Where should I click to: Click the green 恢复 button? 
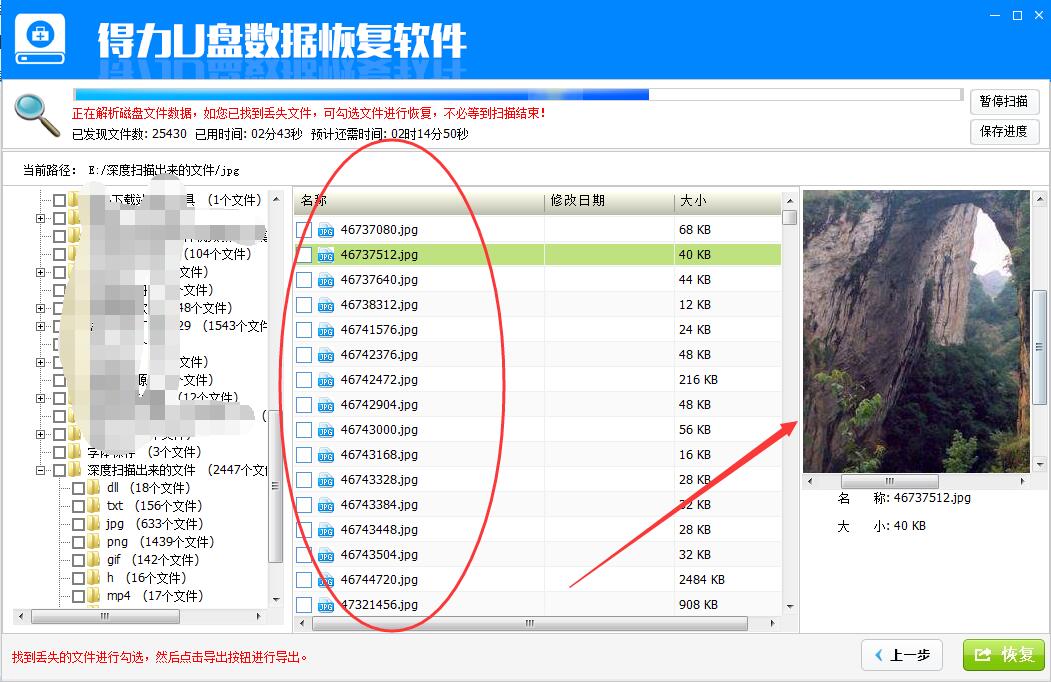click(x=1003, y=655)
